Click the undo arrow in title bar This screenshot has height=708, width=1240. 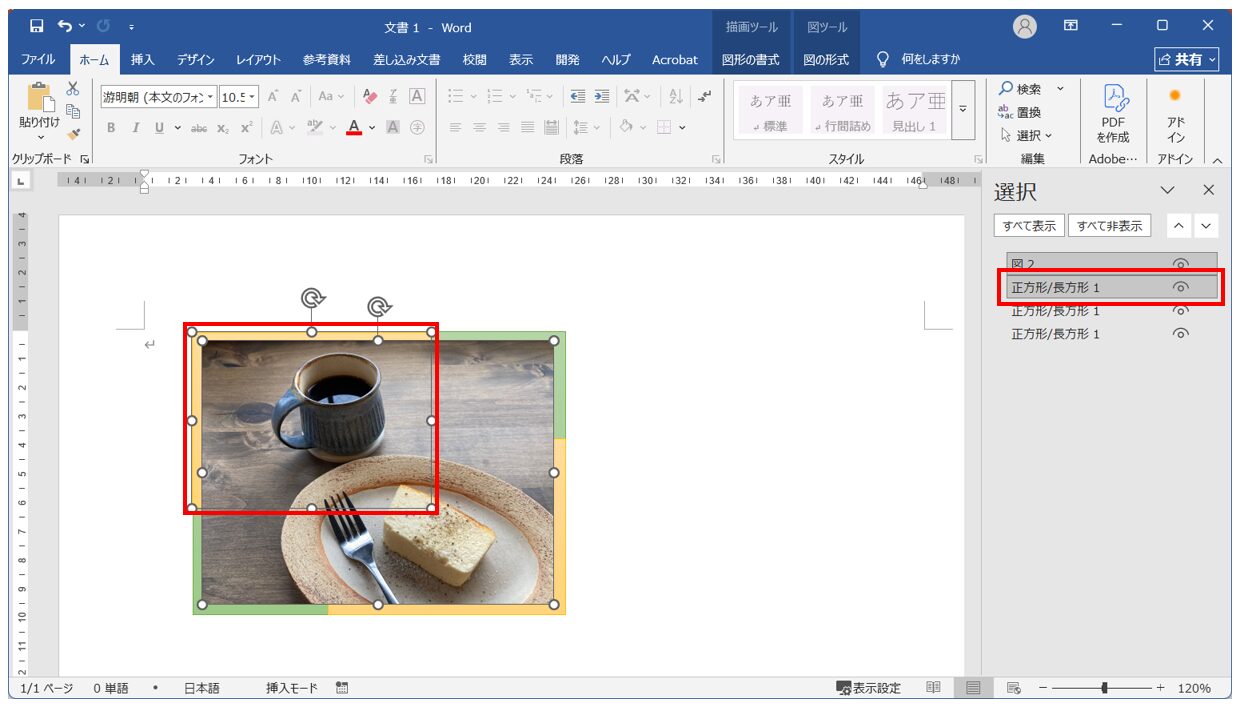tap(65, 26)
